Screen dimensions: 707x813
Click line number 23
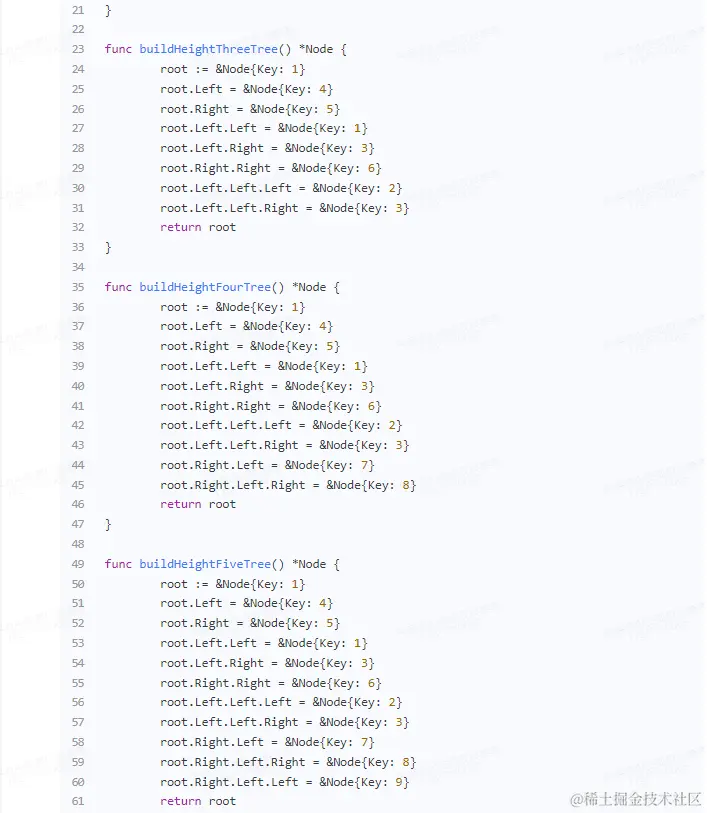[x=78, y=49]
